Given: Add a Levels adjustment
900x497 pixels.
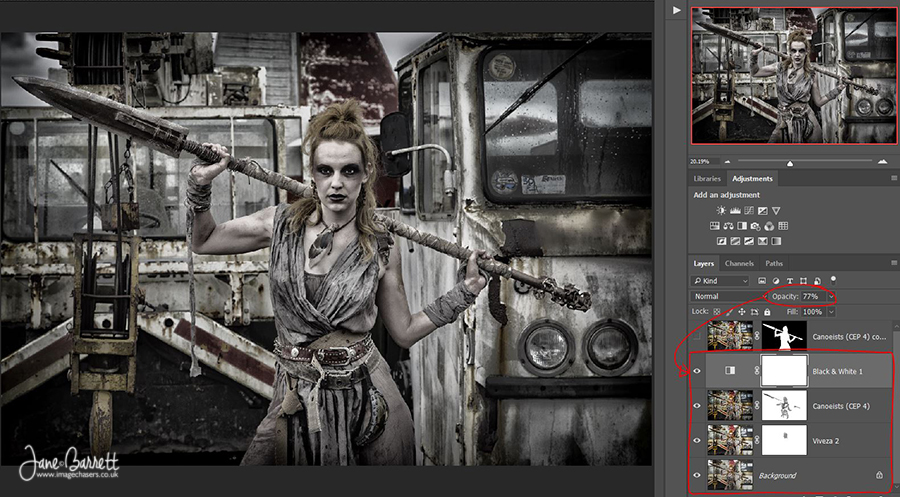Looking at the screenshot, I should coord(735,211).
